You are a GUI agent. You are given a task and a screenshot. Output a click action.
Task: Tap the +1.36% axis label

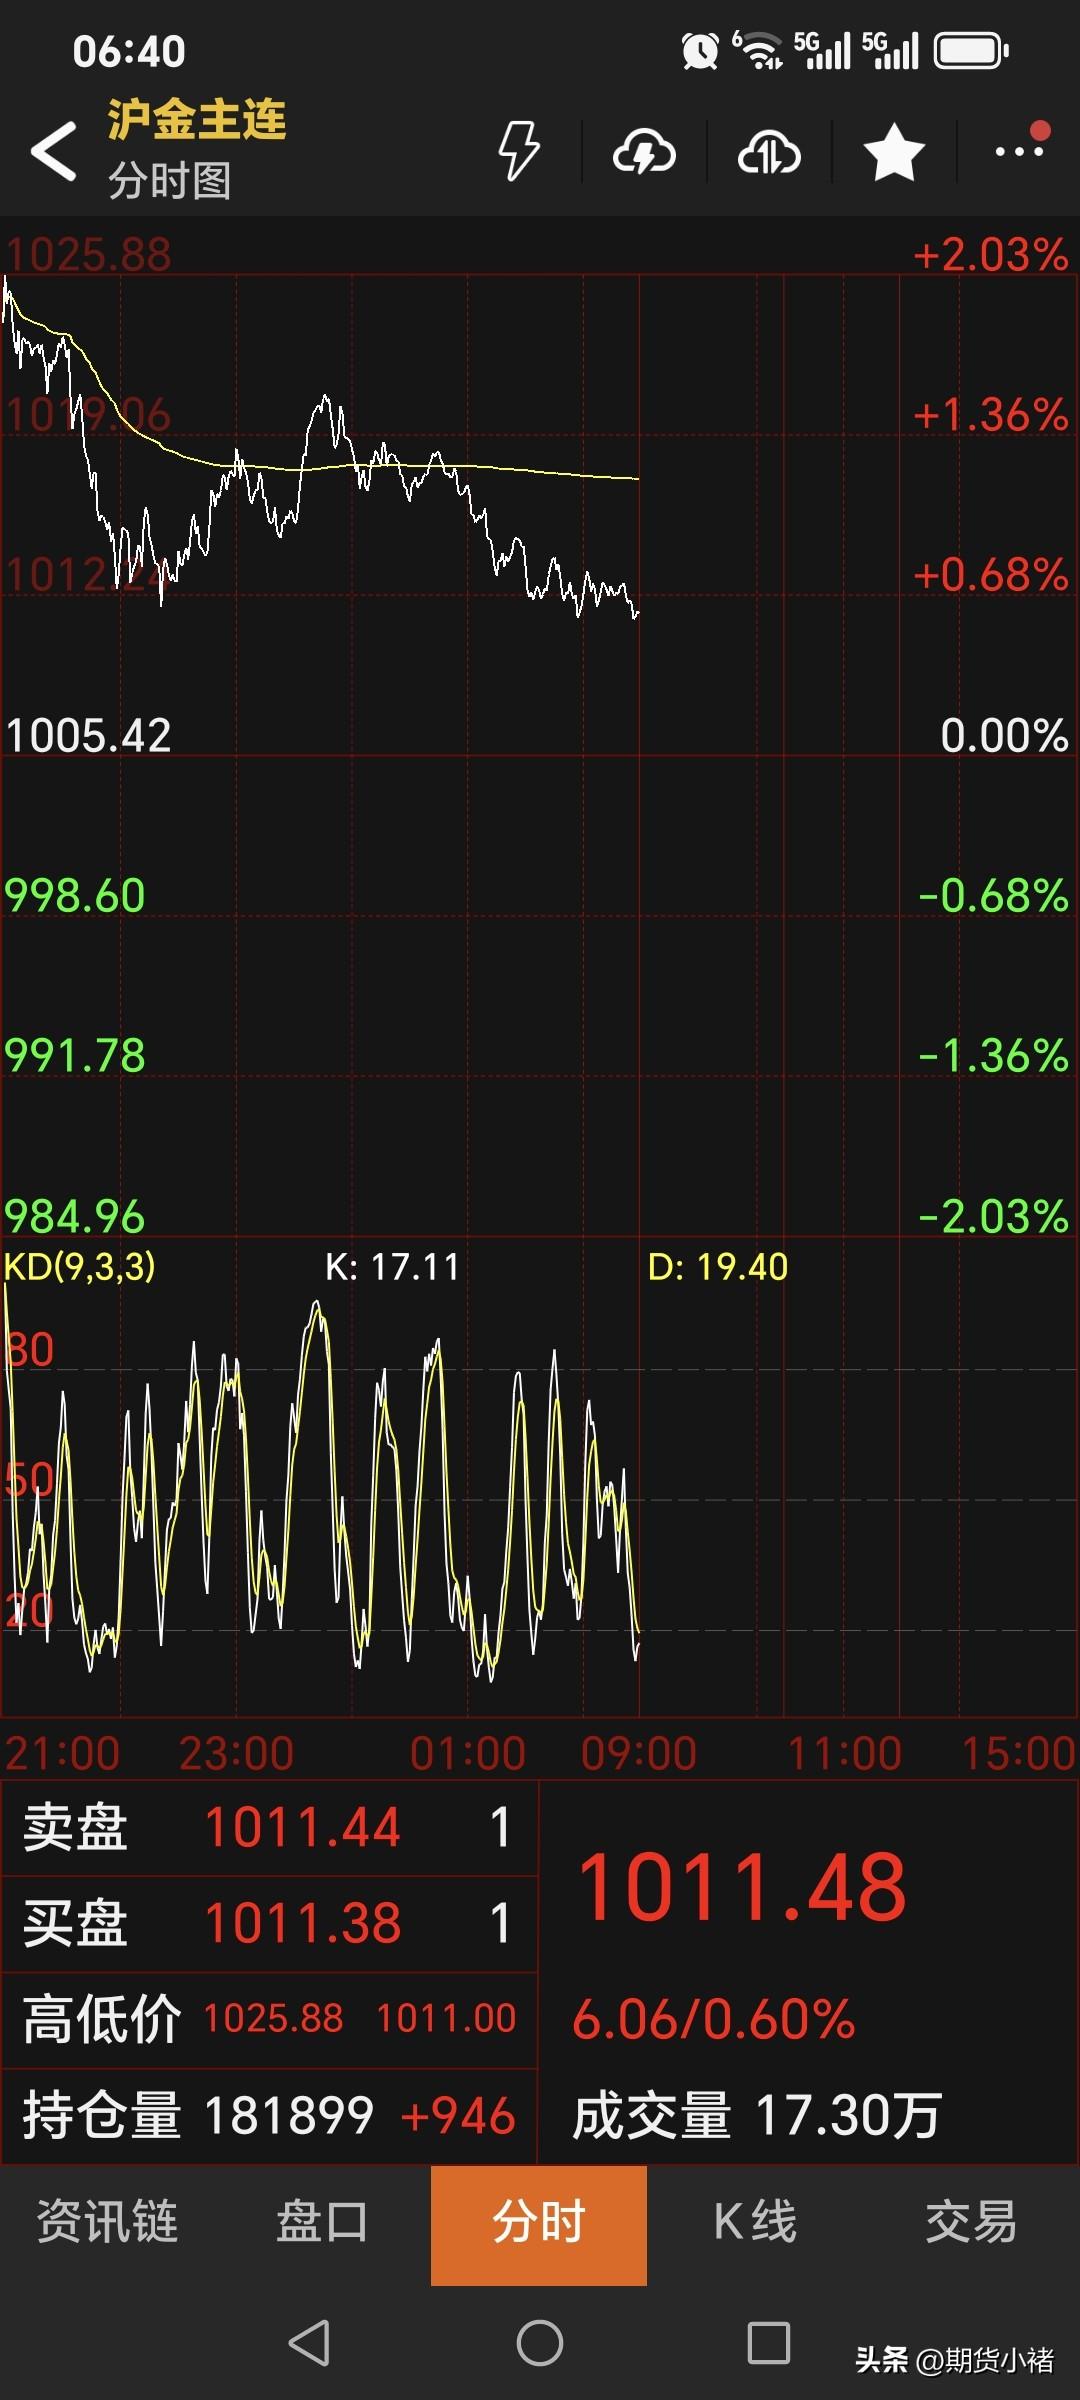pyautogui.click(x=990, y=415)
